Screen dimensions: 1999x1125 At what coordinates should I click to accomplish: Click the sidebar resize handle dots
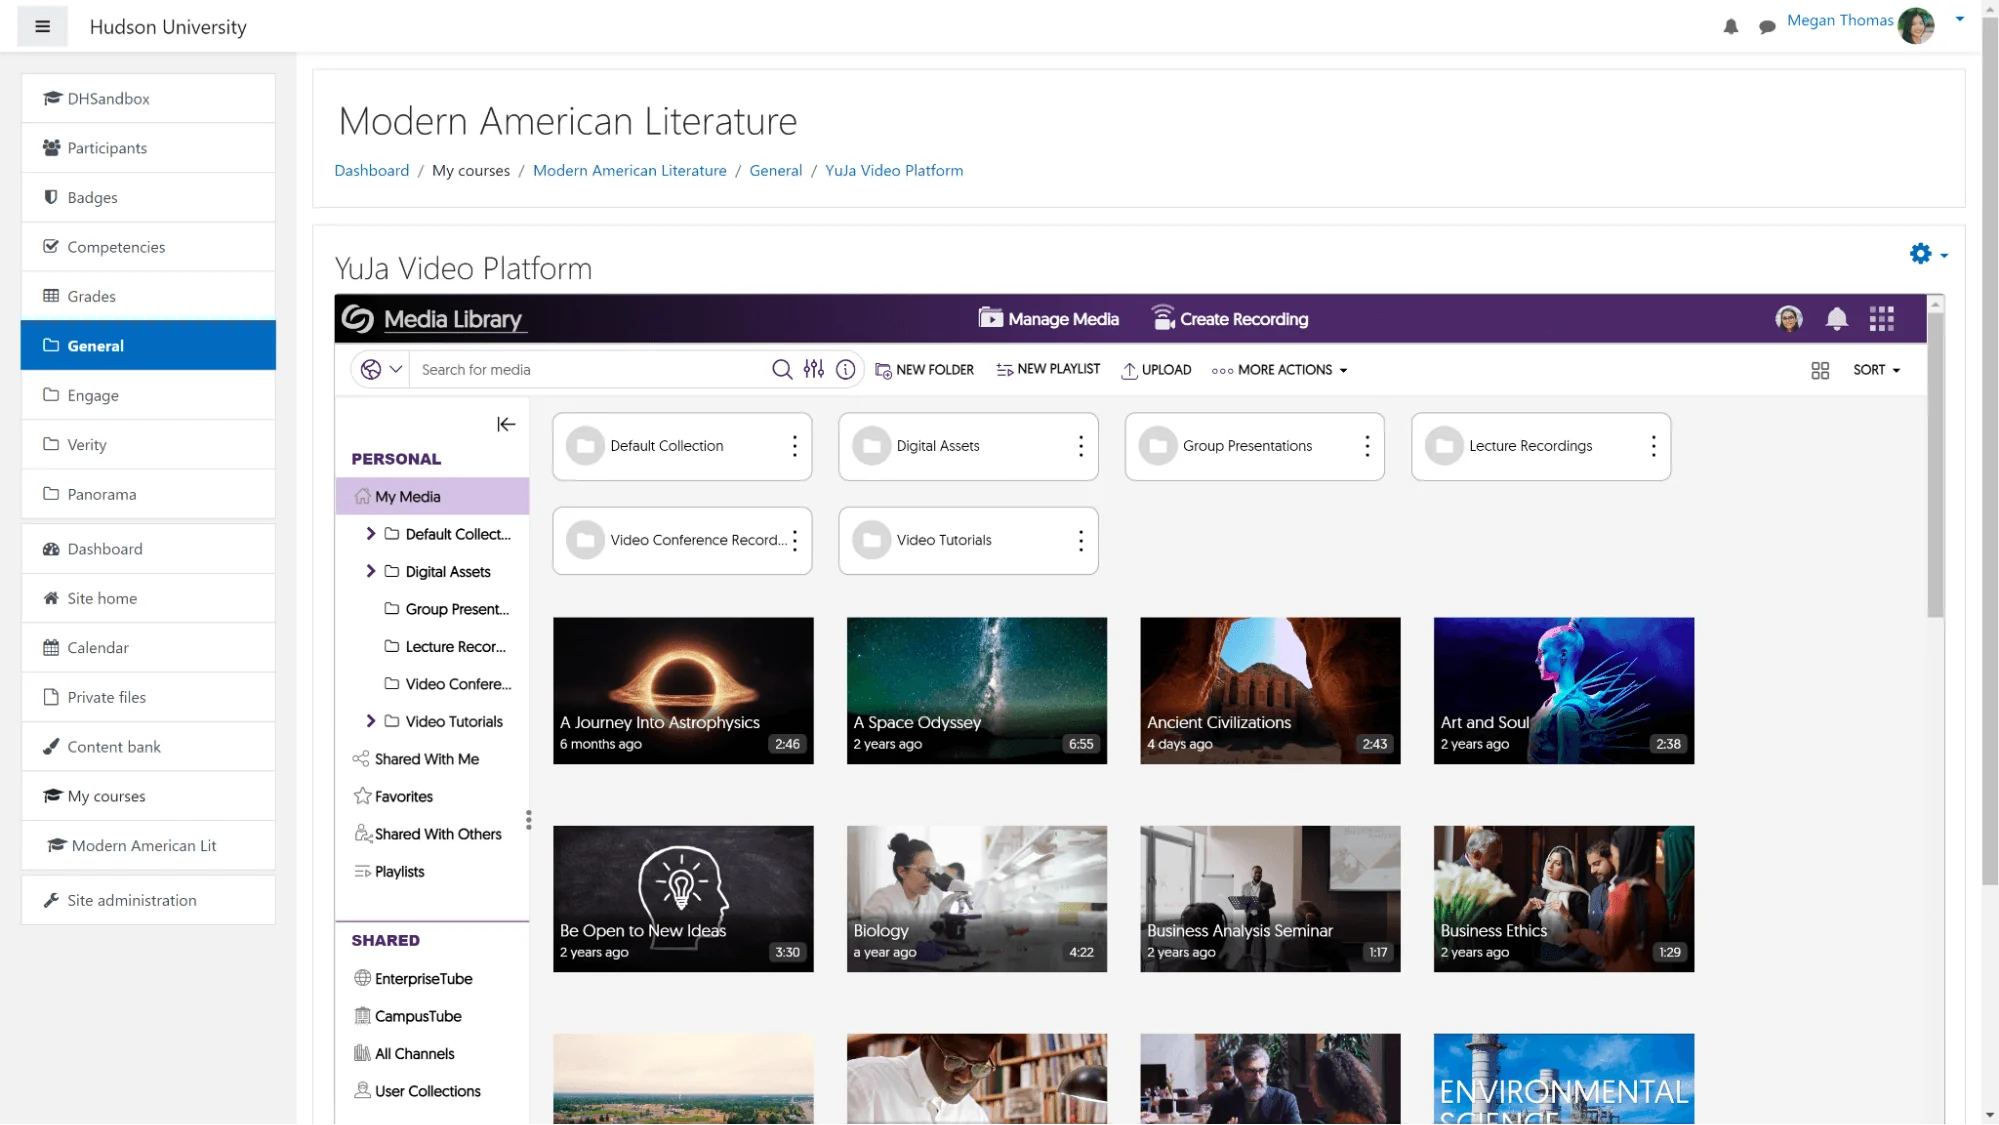[528, 820]
